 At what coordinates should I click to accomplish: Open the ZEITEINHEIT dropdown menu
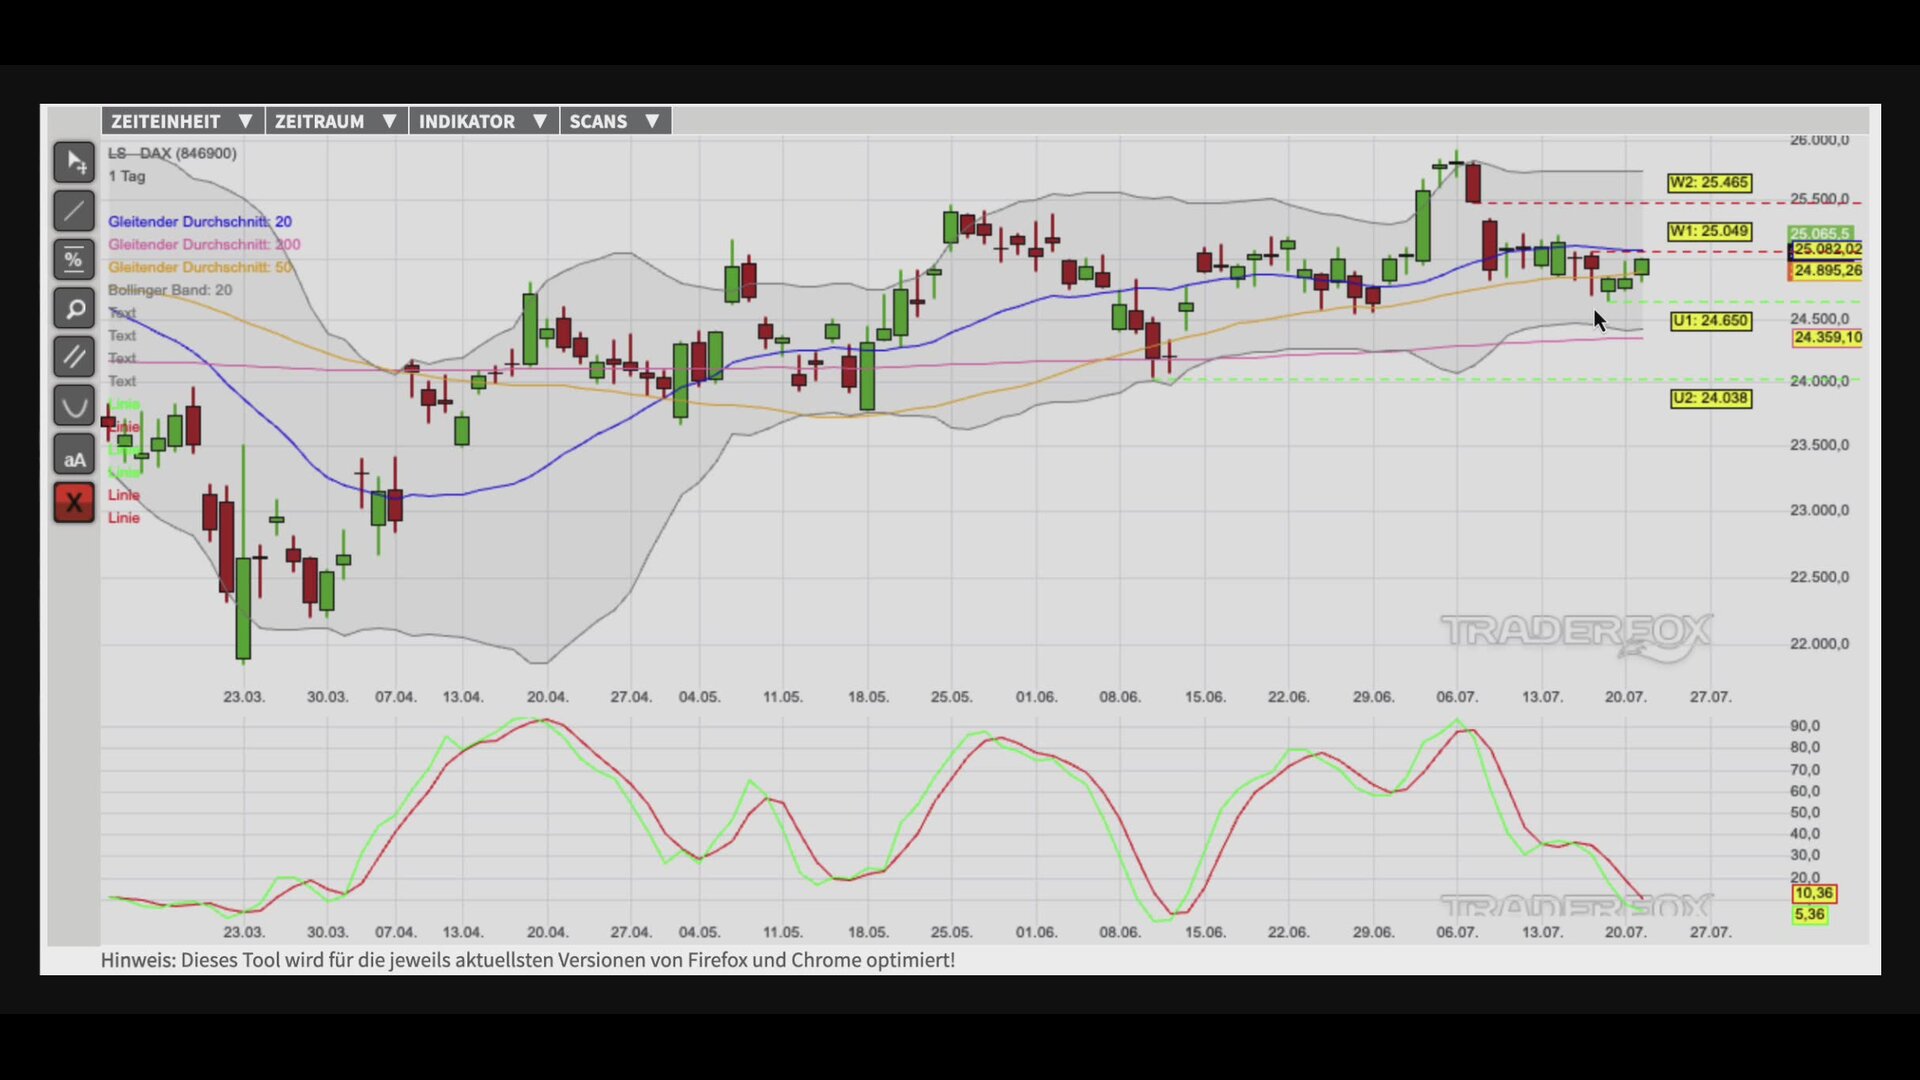point(182,121)
